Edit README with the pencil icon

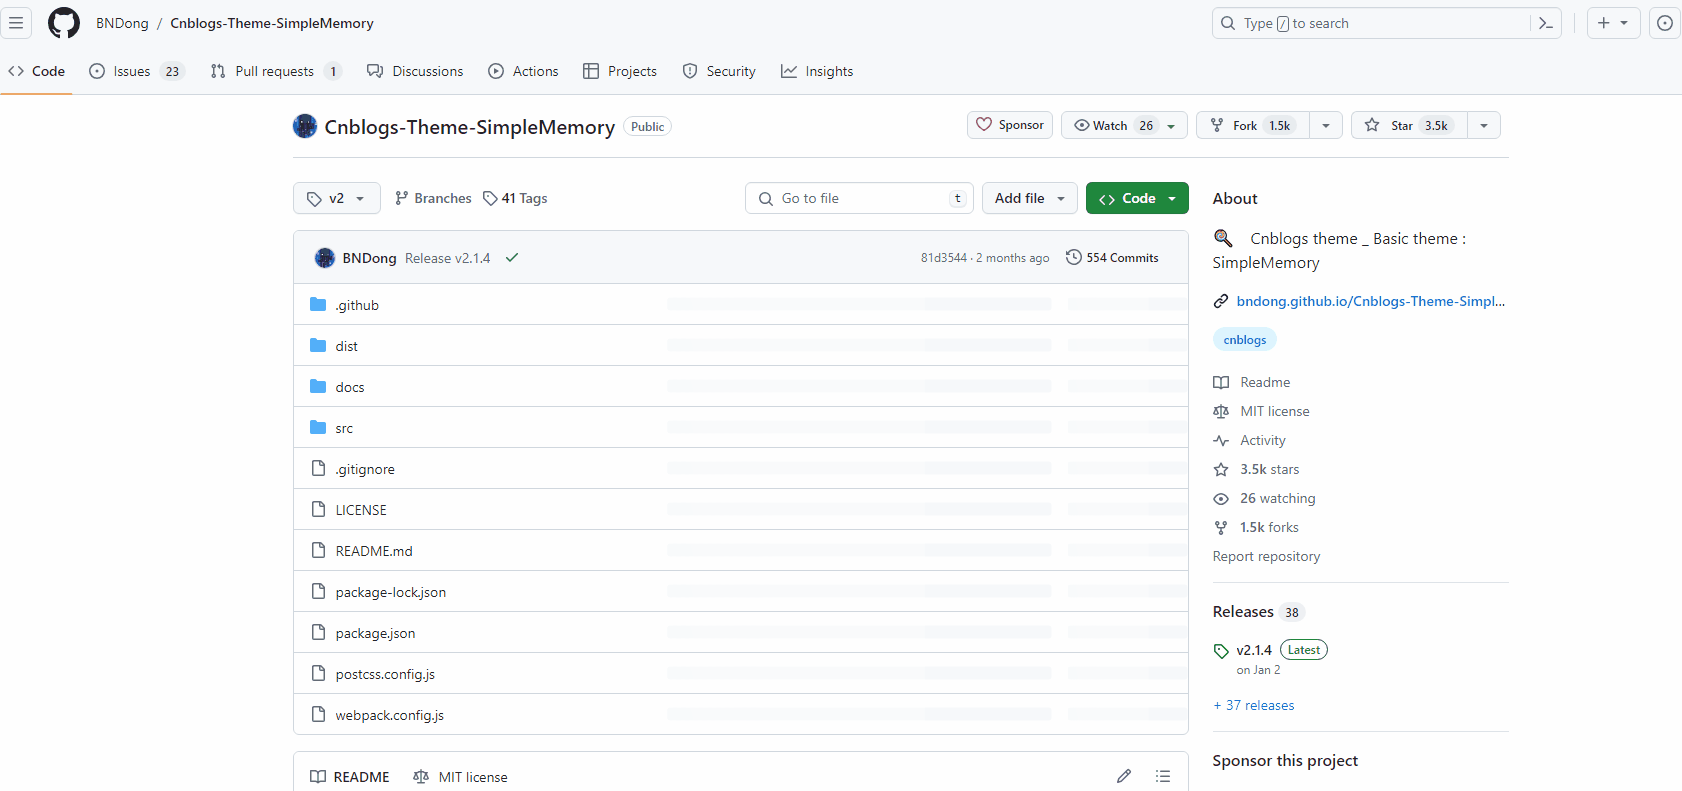pyautogui.click(x=1124, y=776)
